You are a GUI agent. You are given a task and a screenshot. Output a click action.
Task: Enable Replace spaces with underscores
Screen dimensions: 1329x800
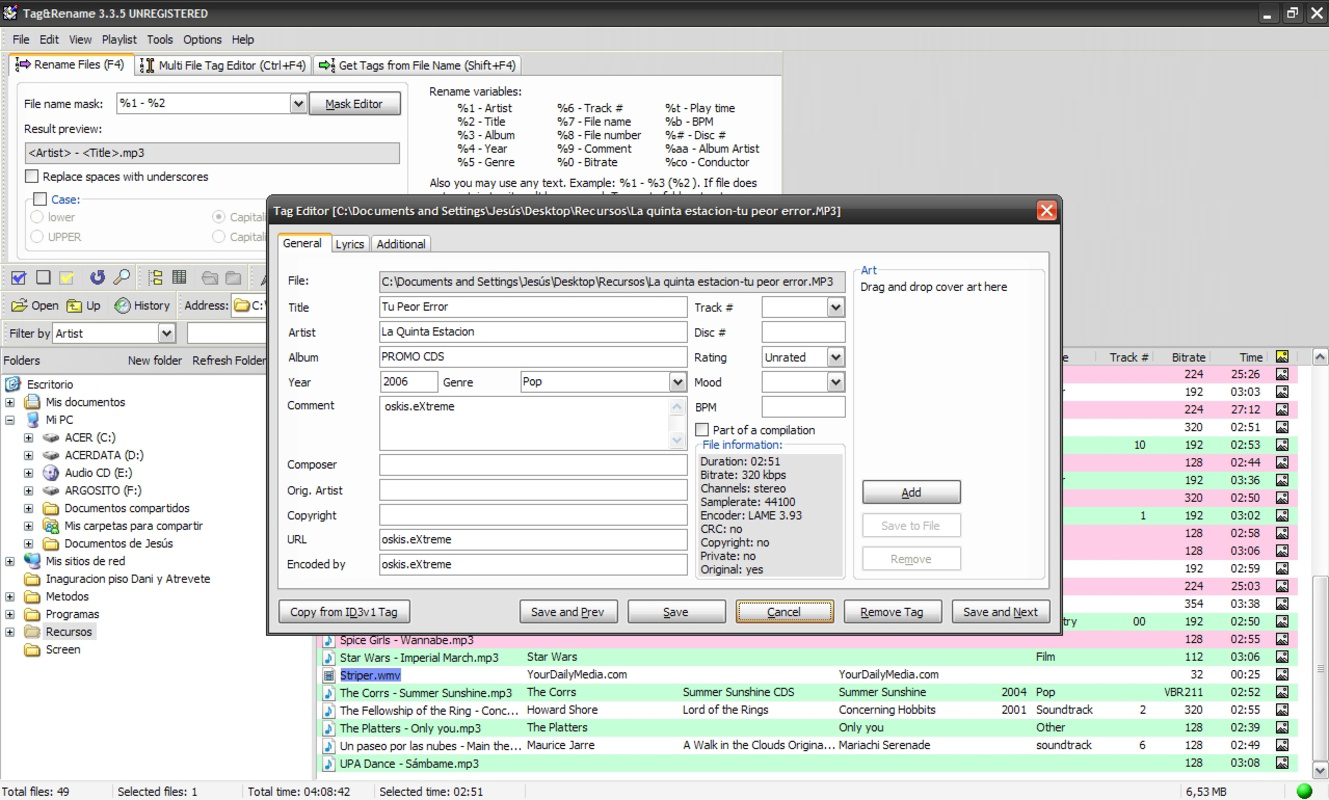[32, 176]
